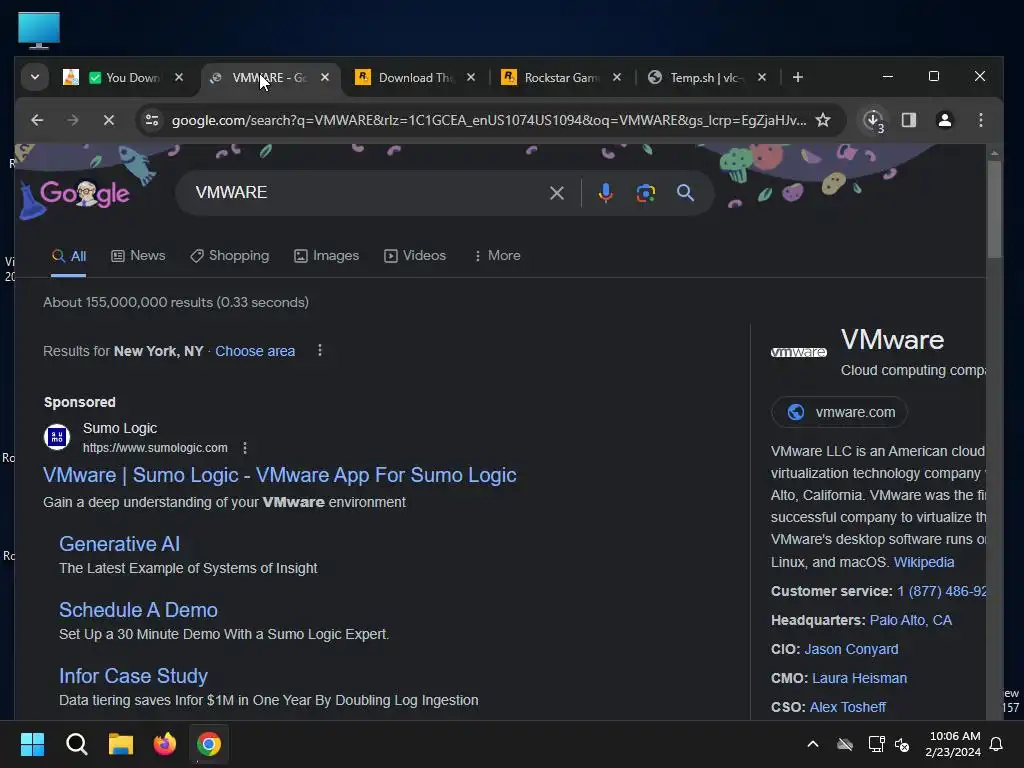Open the Generative AI sitelink

[x=120, y=544]
